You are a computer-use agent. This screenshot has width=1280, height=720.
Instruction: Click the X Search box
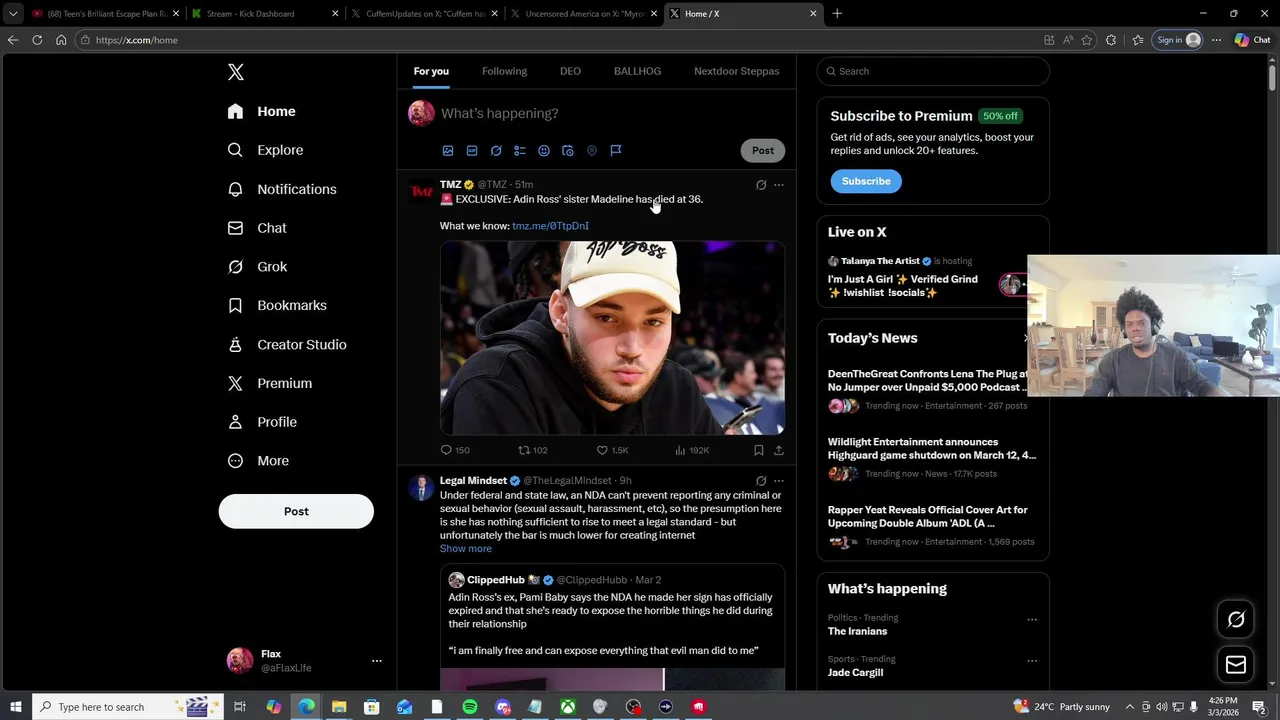(x=933, y=71)
